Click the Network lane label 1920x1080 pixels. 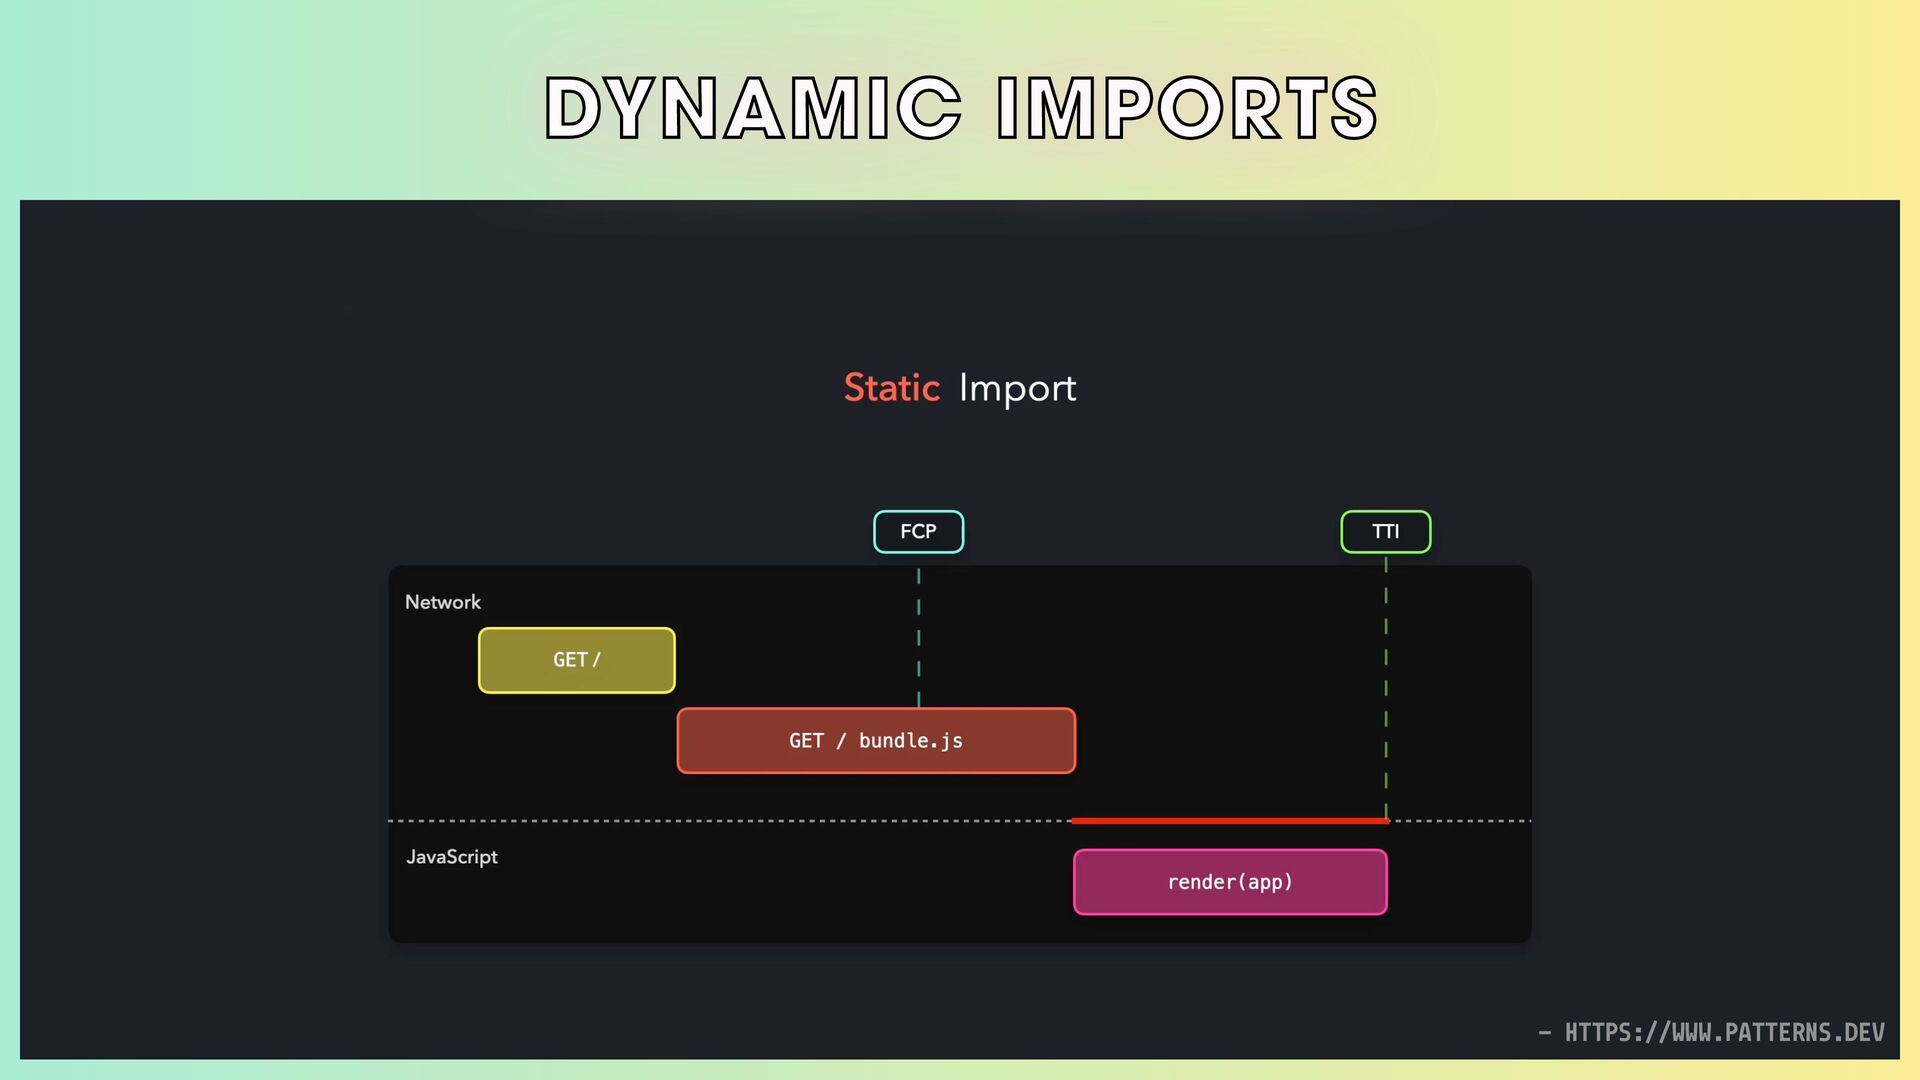443,602
